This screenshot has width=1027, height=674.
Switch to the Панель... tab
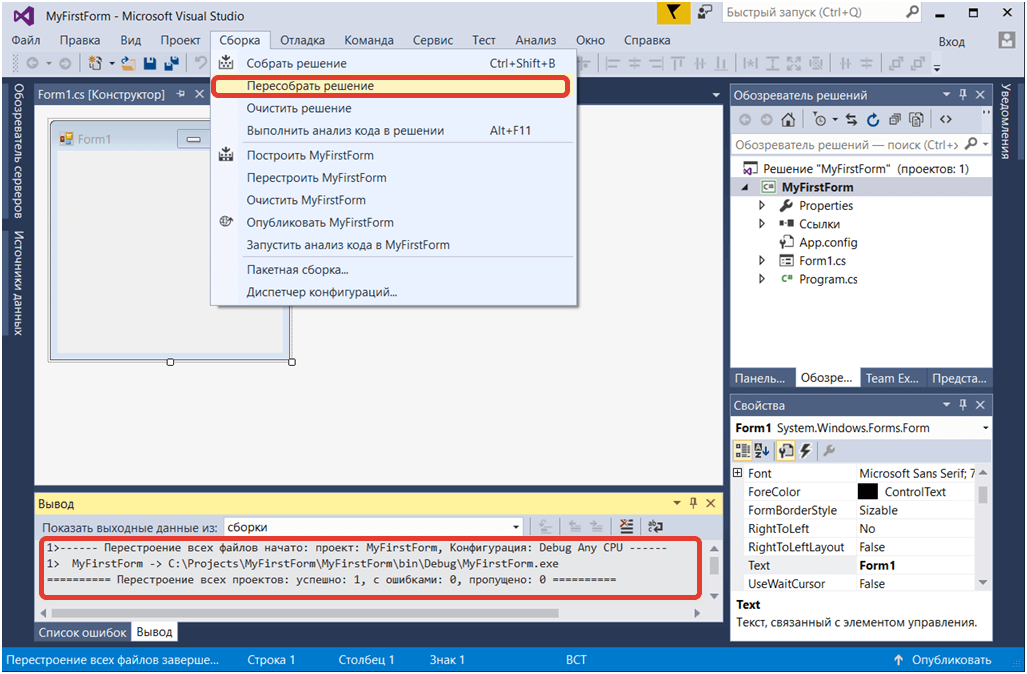click(x=760, y=378)
